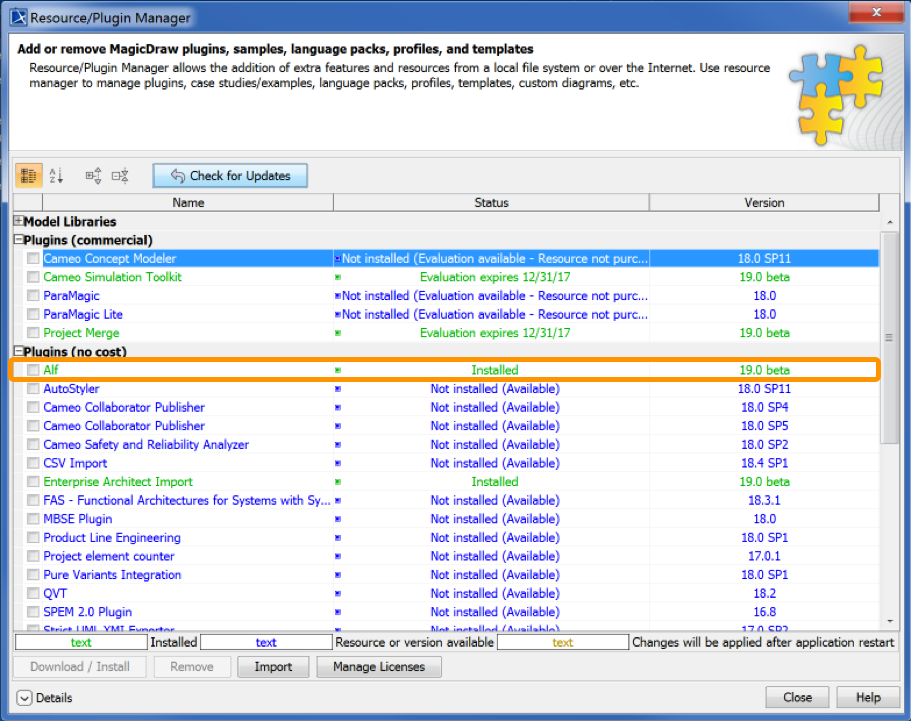Viewport: 911px width, 721px height.
Task: Click the collapse all tree icon
Action: [x=120, y=176]
